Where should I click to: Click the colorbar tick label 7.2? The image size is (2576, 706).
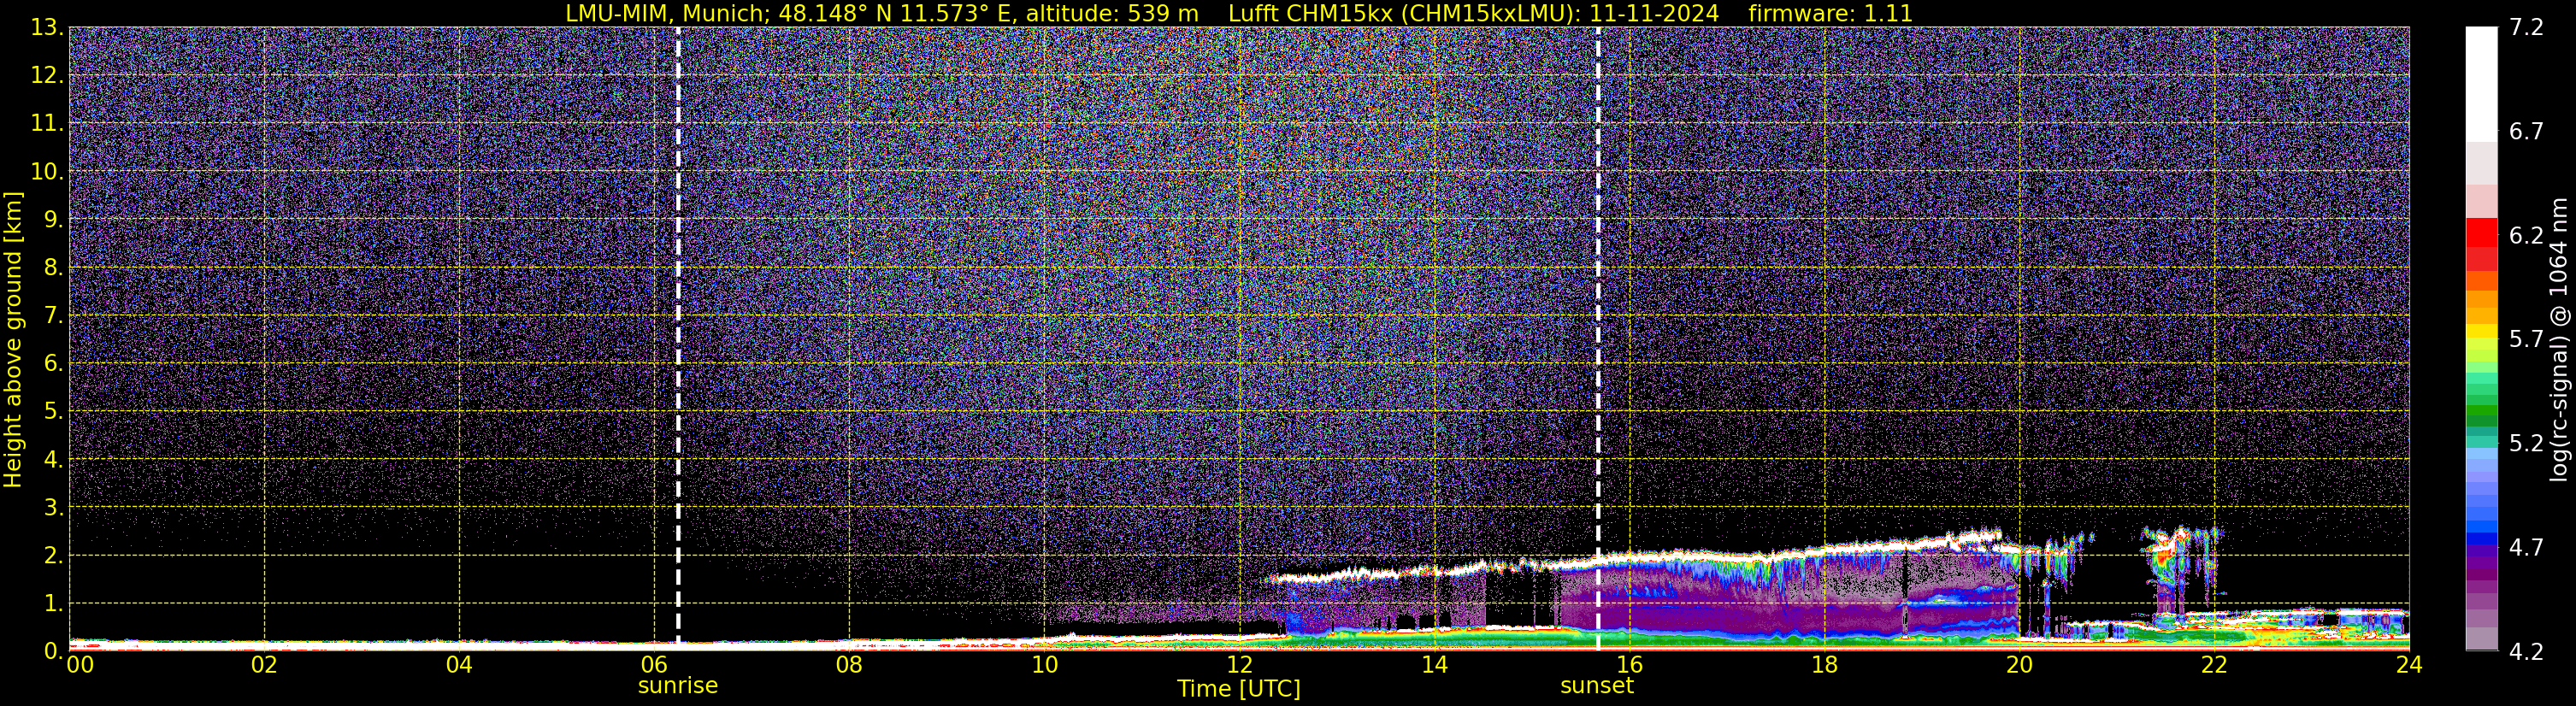coord(2526,28)
